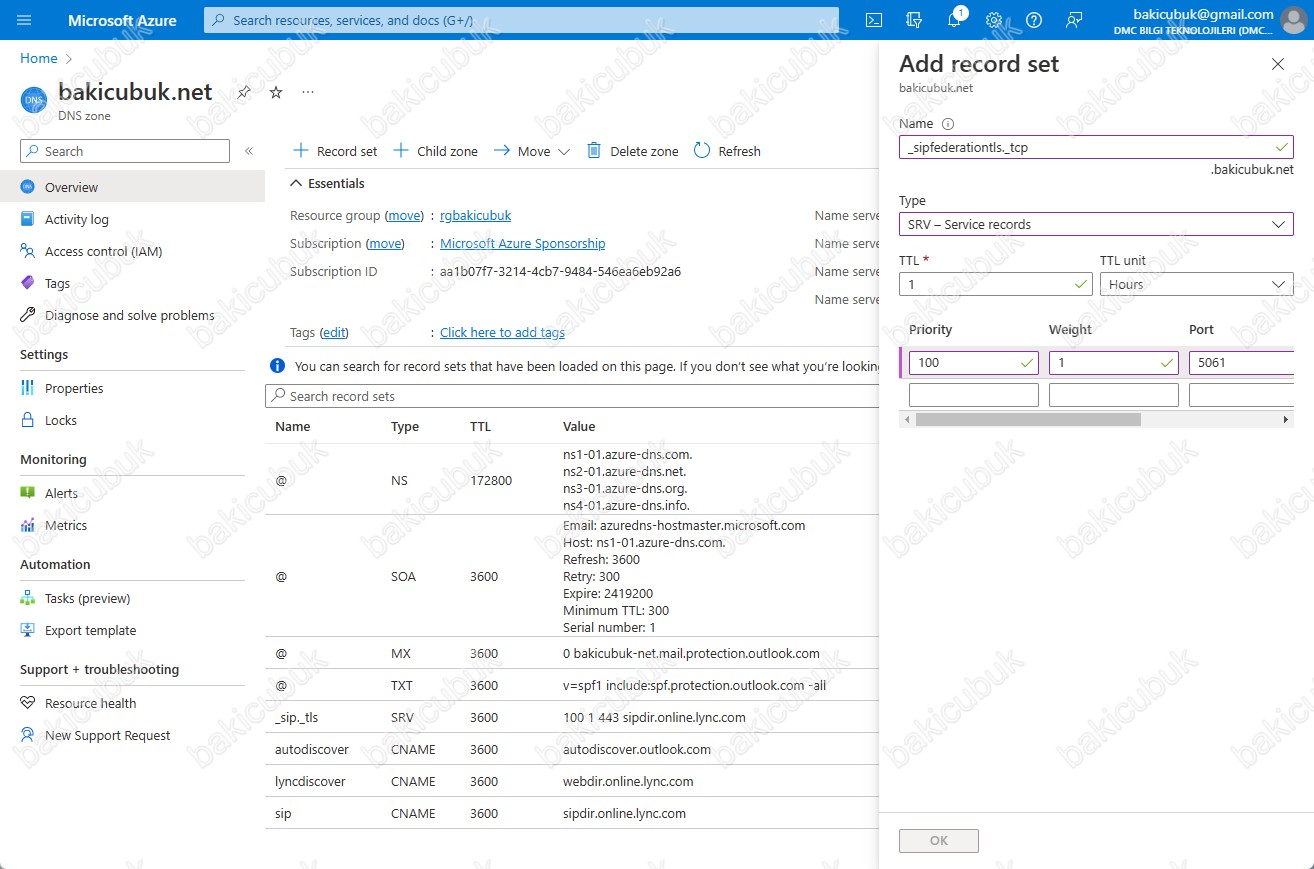Screen dimensions: 1314x869
Task: Create a Child zone
Action: coord(435,151)
